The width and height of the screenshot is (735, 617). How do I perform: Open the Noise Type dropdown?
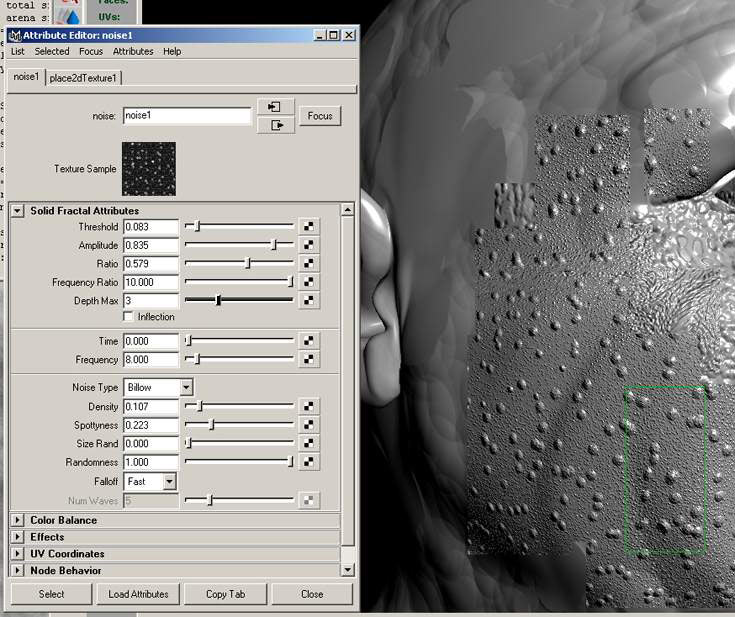point(186,387)
